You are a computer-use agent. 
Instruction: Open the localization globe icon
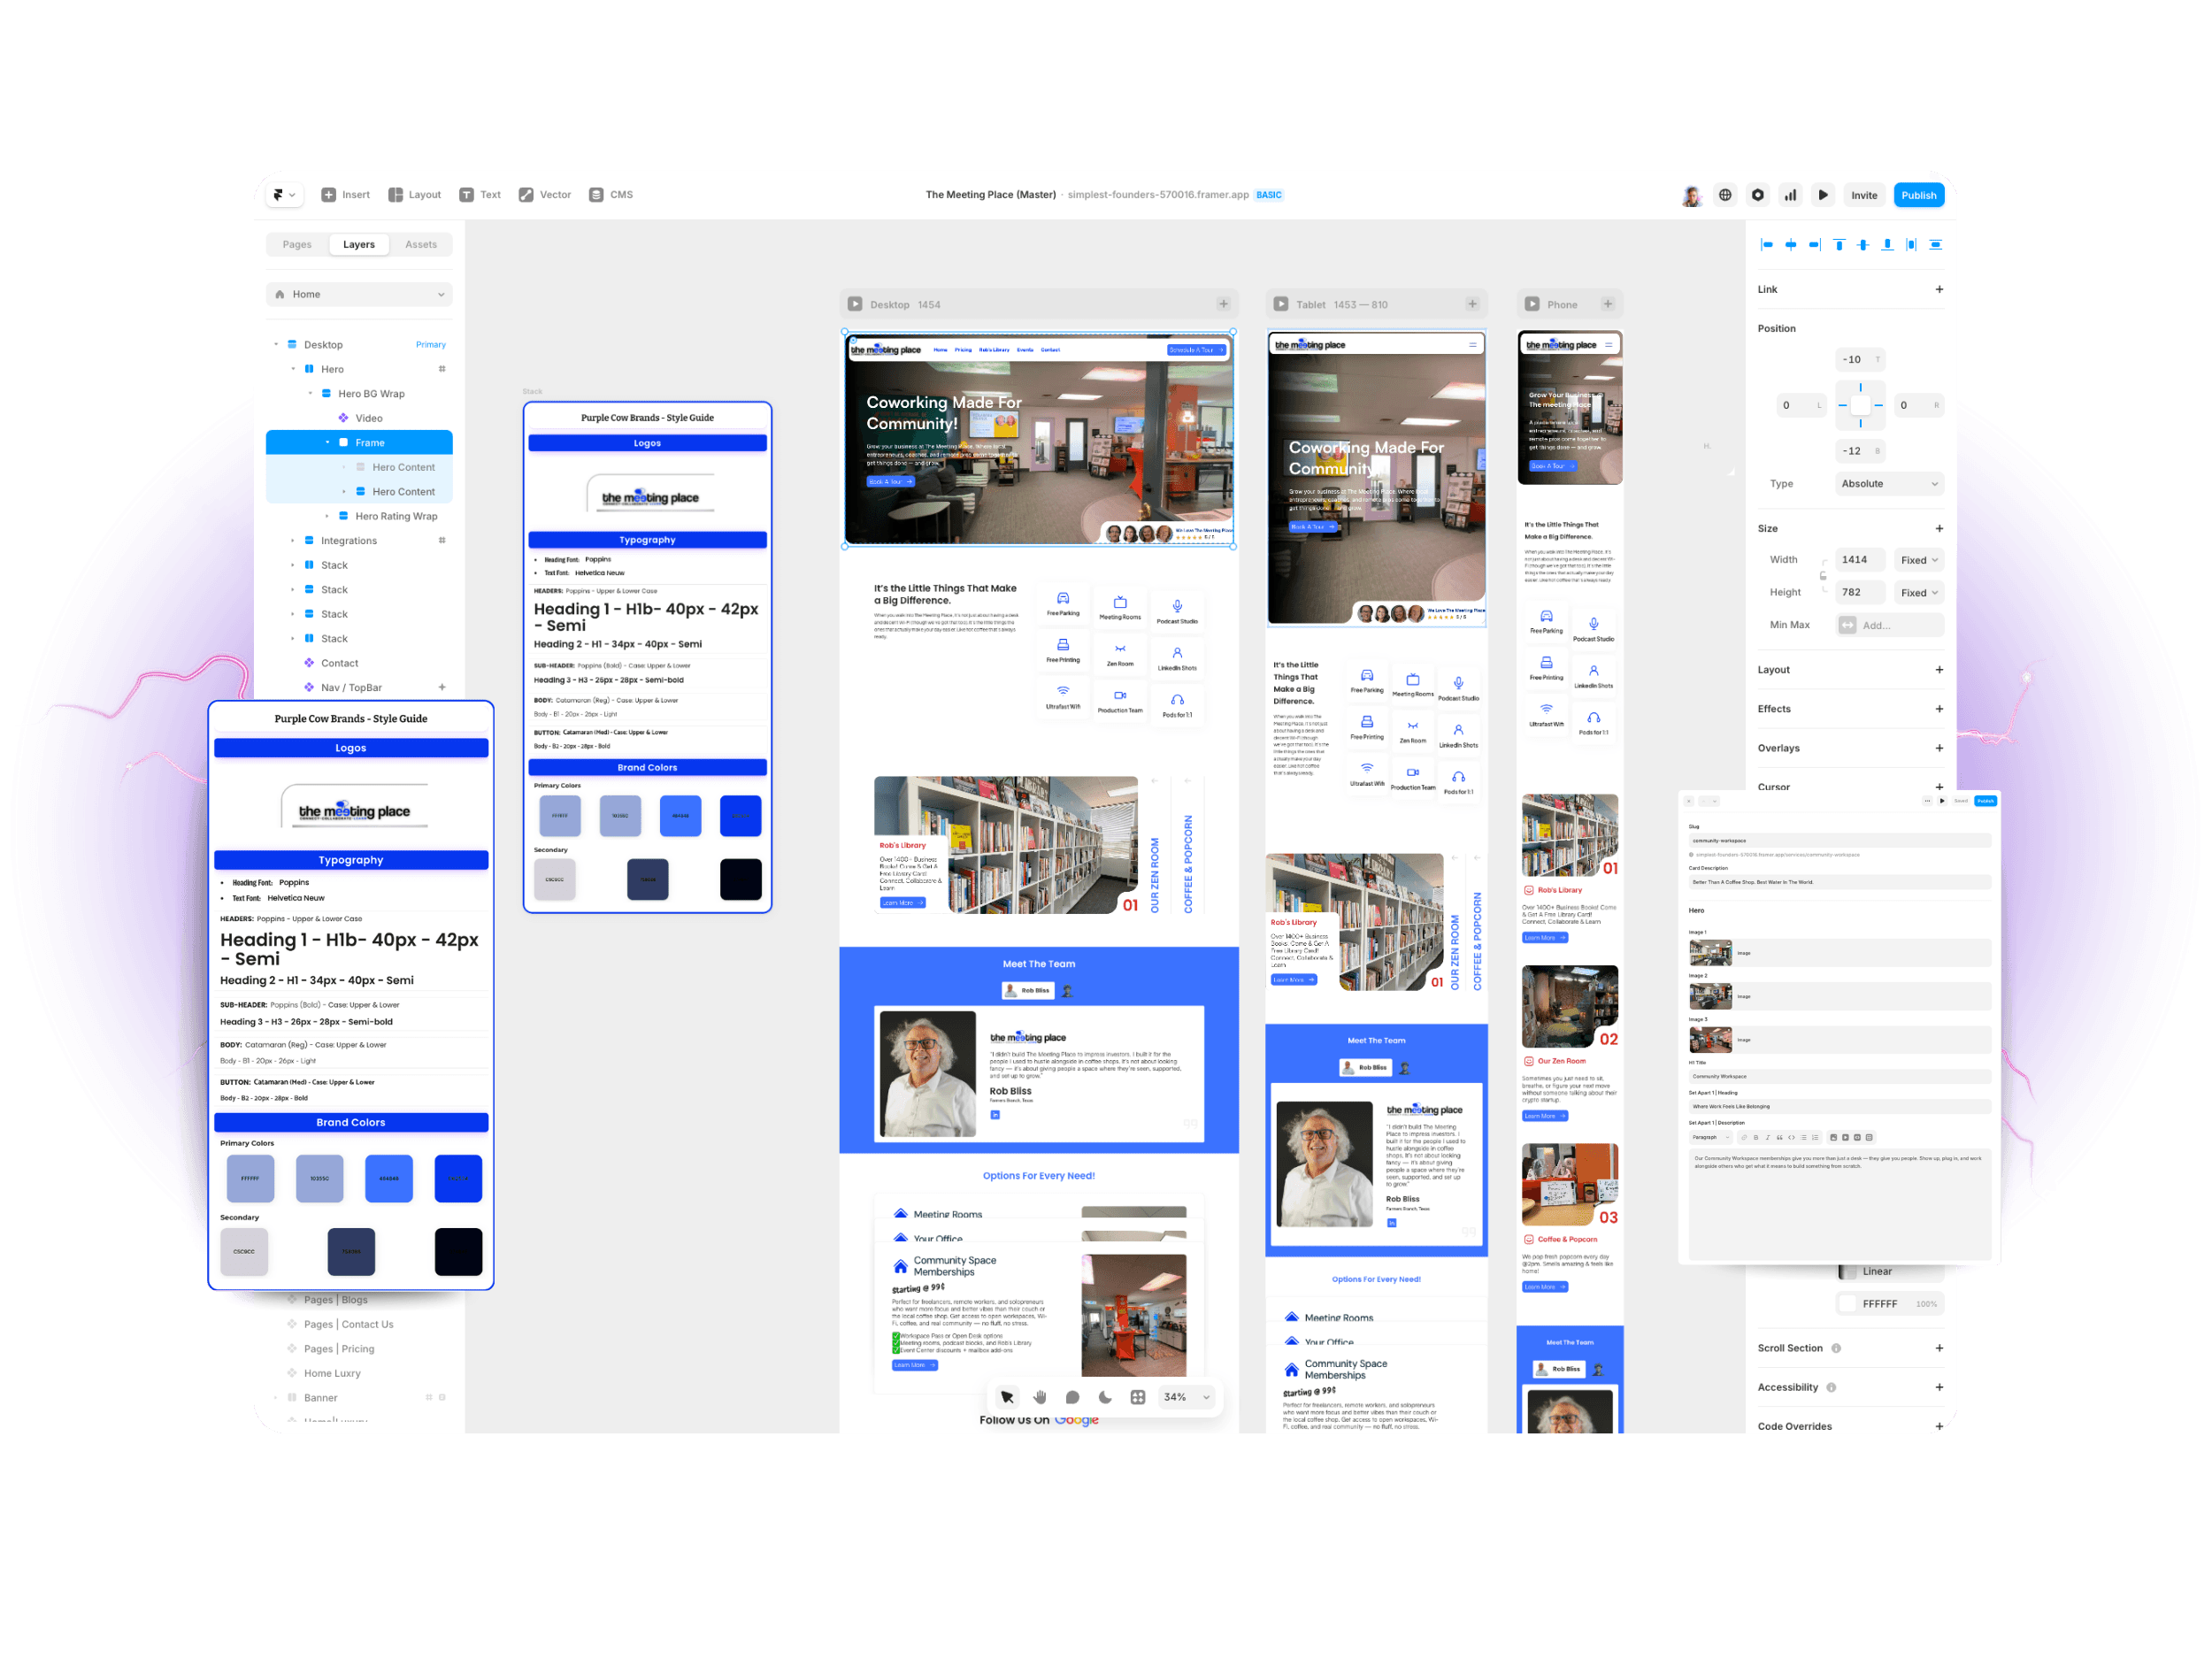[x=1725, y=195]
